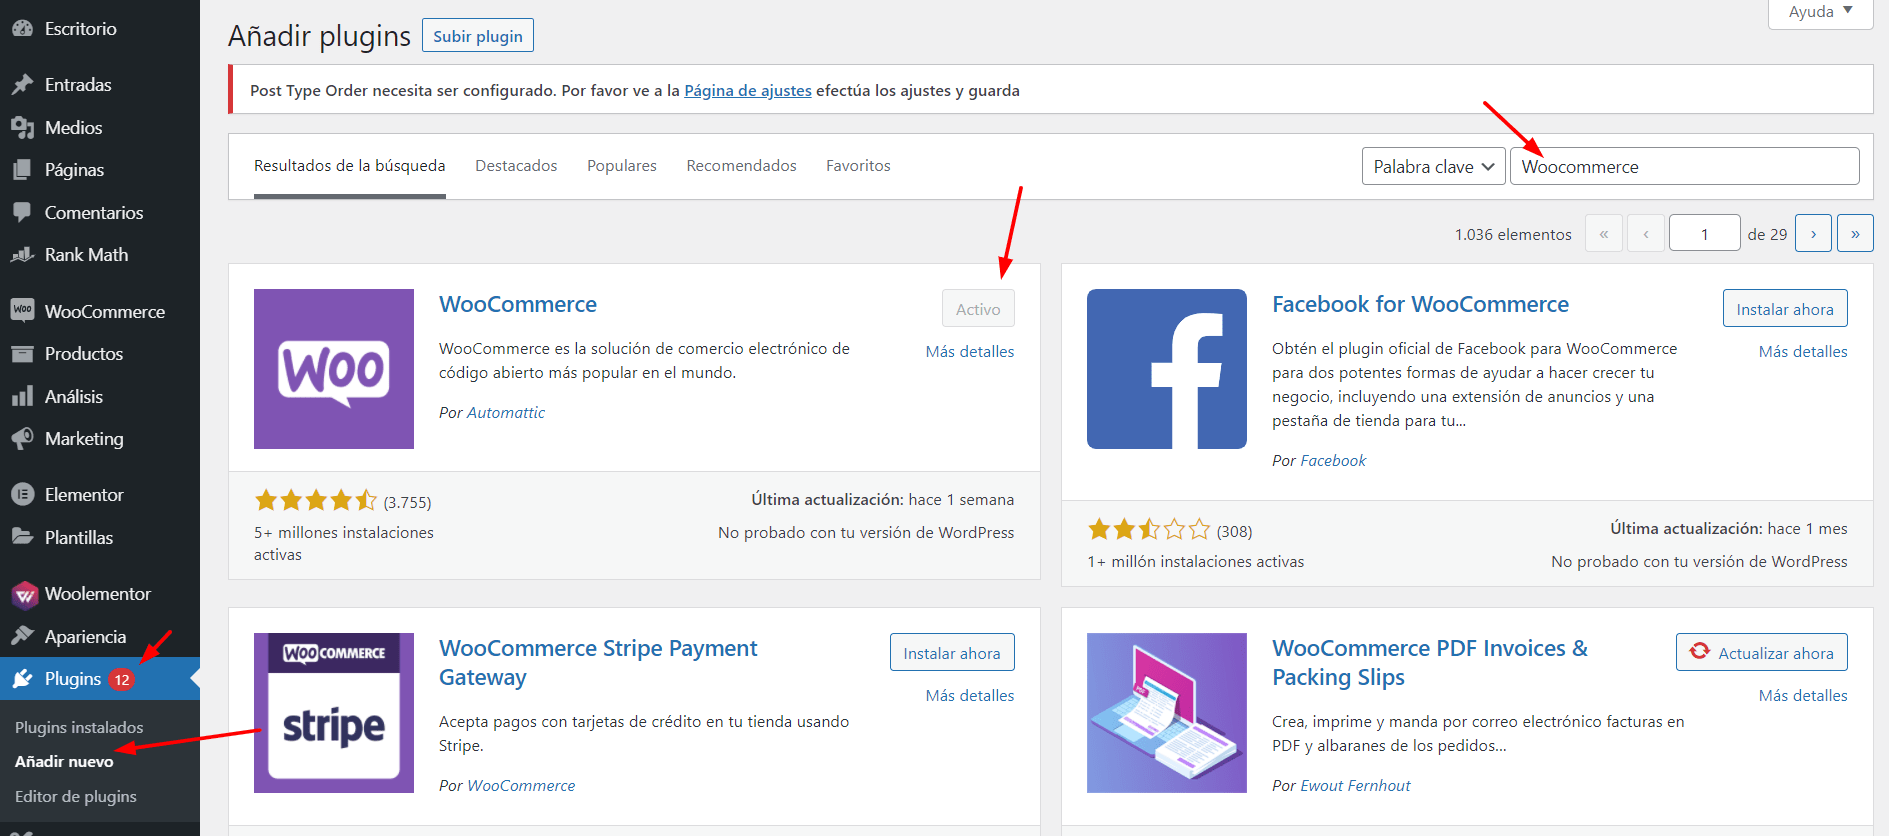Click the WooCommerce purple Woo logo thumbnail
This screenshot has height=836, width=1889.
click(x=334, y=369)
